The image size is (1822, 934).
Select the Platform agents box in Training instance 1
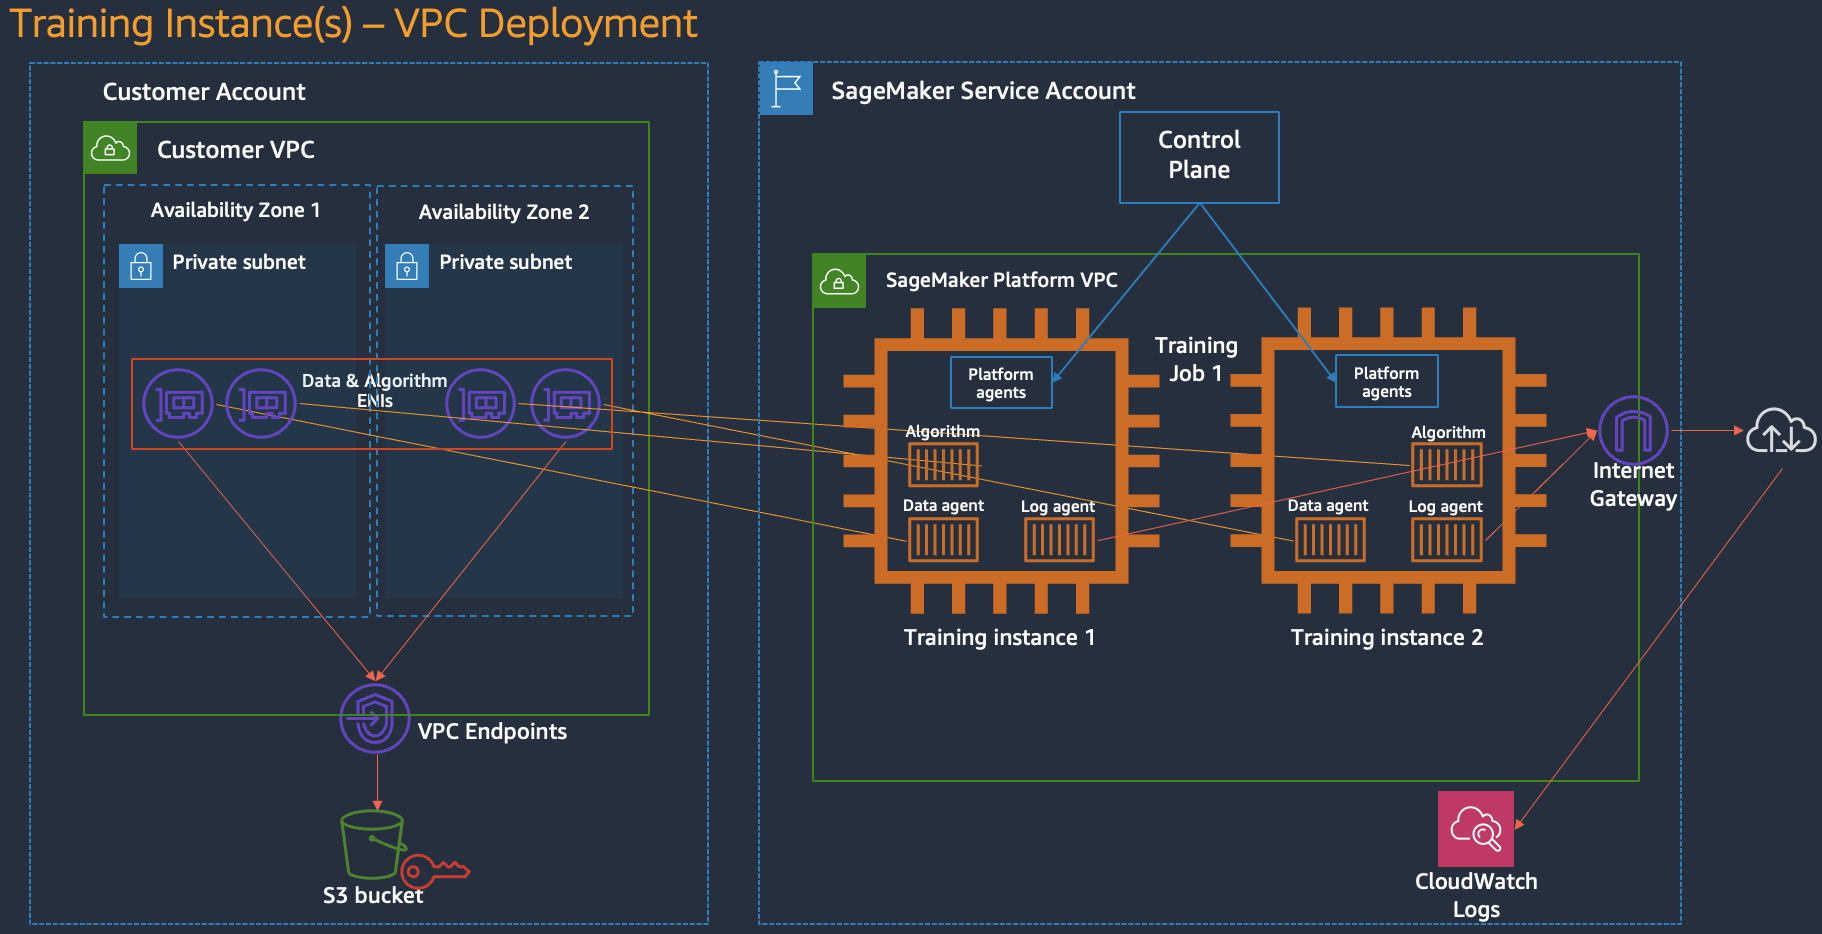1001,382
